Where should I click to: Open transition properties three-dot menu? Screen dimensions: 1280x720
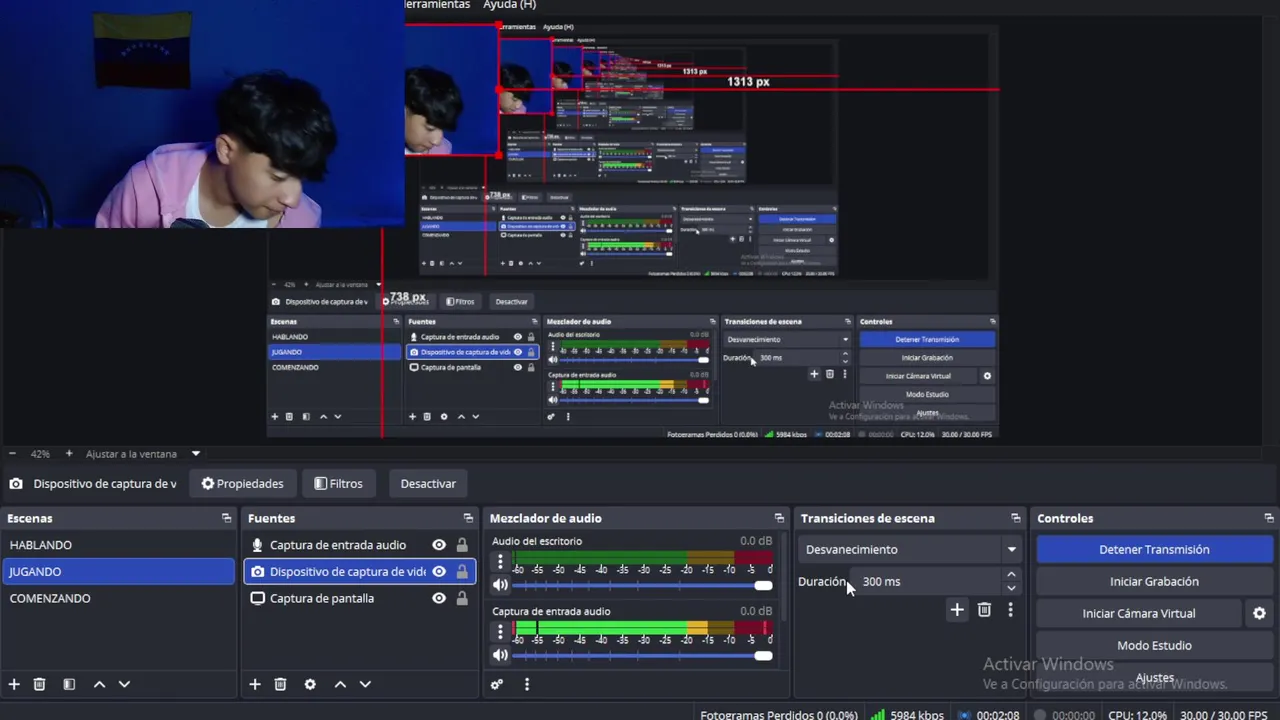pyautogui.click(x=1010, y=610)
